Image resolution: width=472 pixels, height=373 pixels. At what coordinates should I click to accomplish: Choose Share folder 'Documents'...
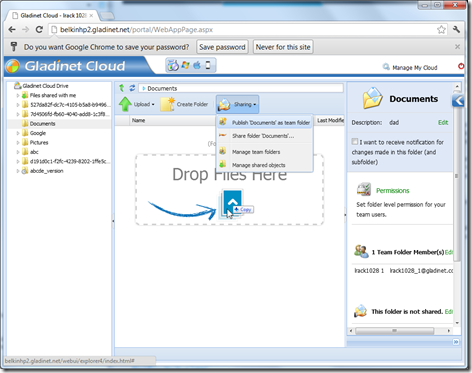point(265,136)
